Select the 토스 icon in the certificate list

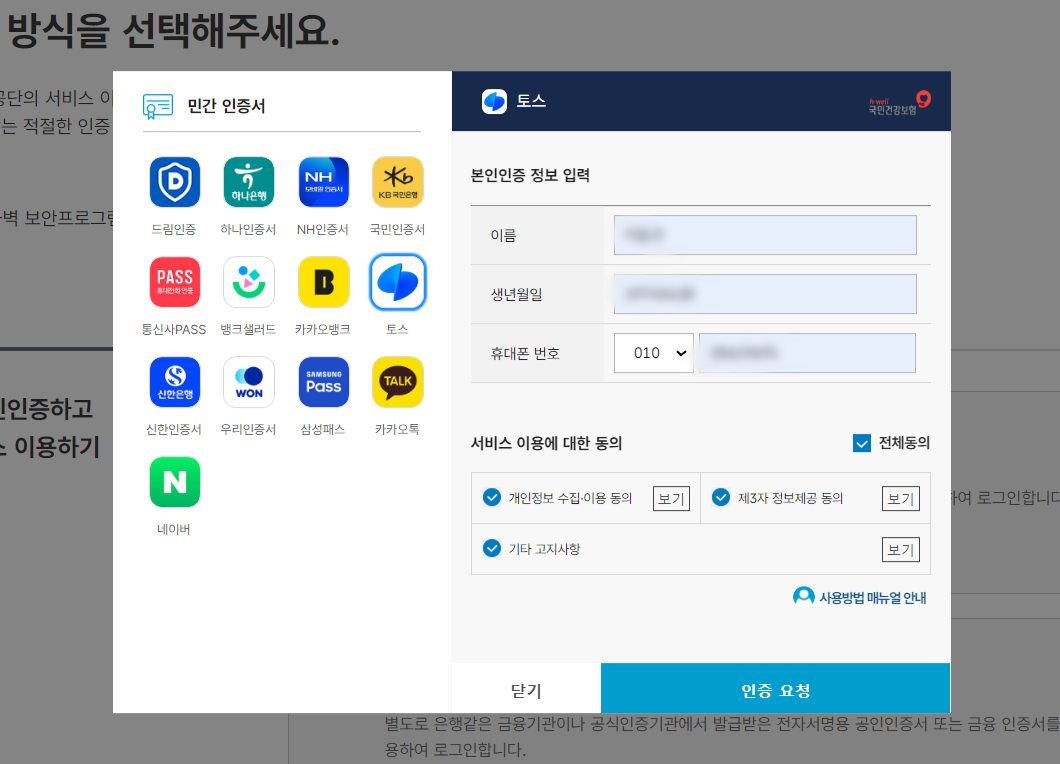coord(398,282)
